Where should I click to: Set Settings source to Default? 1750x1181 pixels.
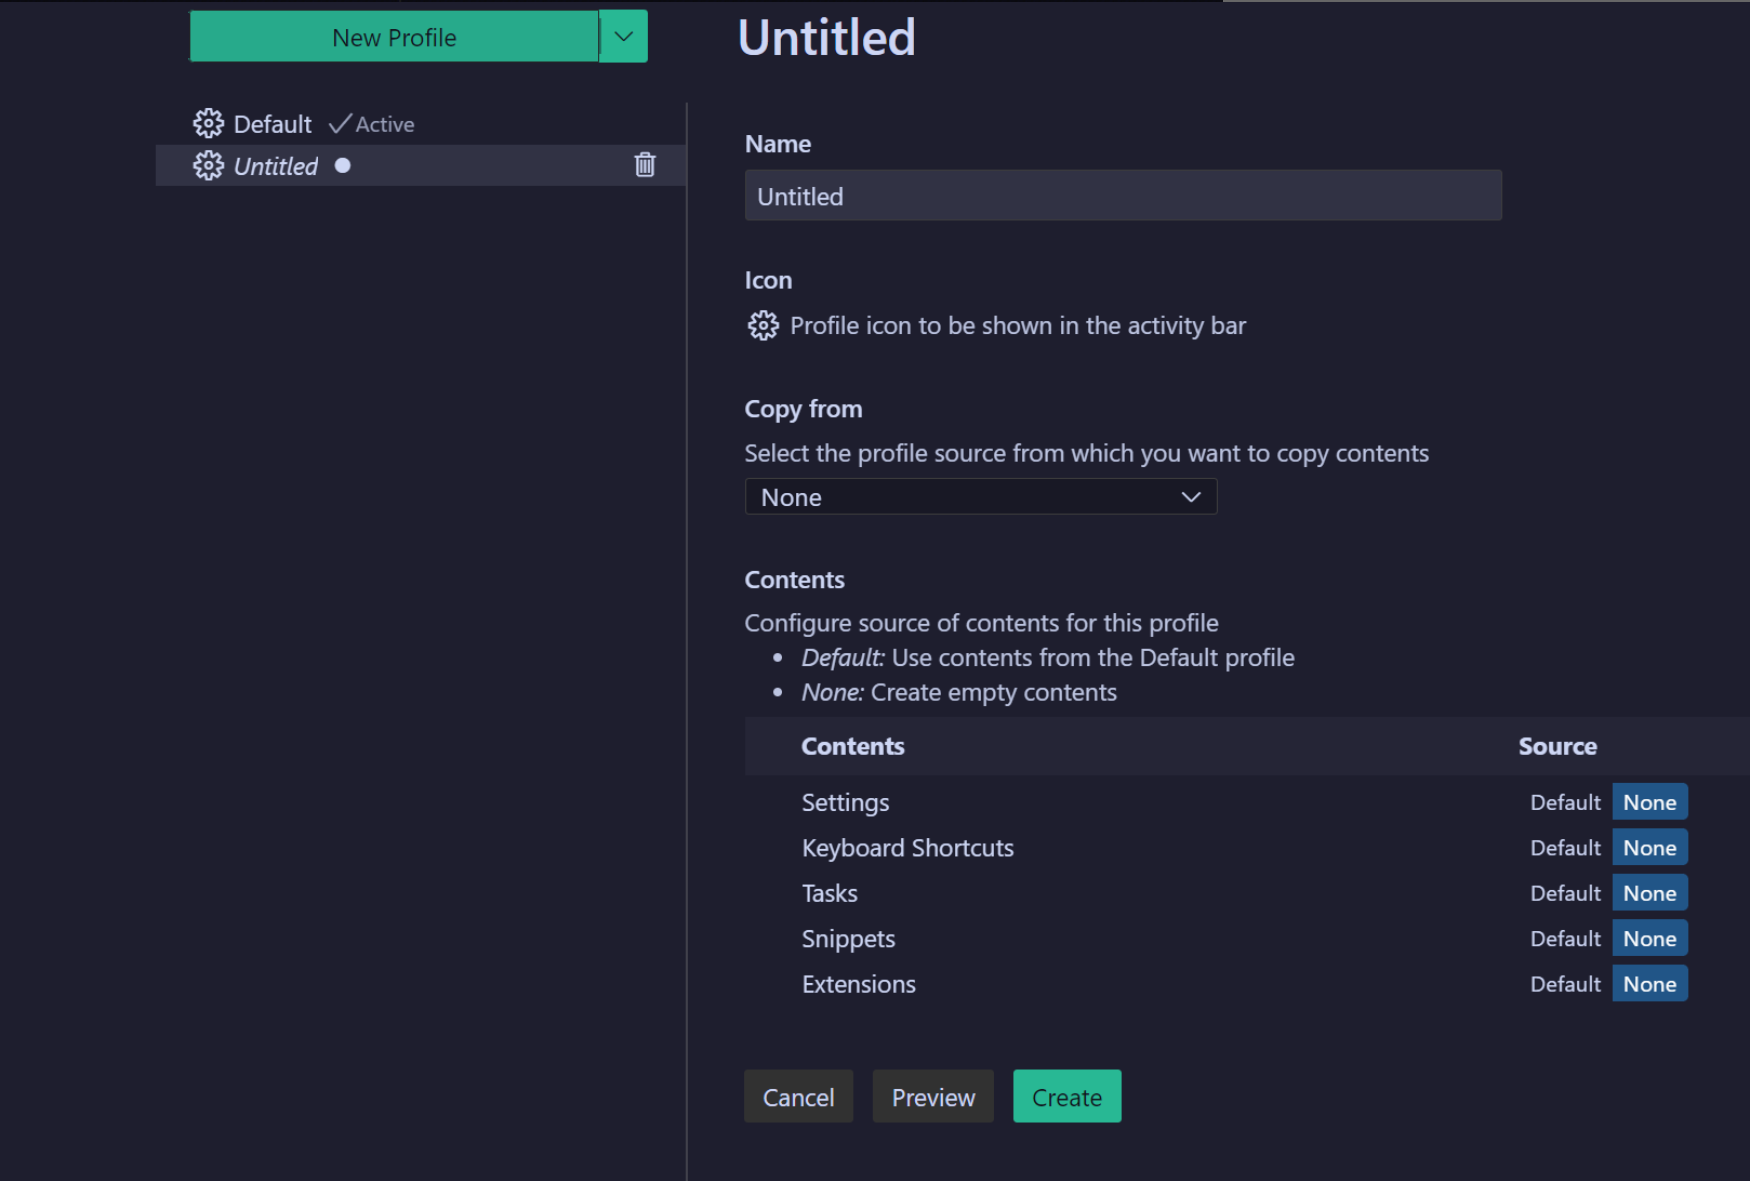coord(1565,802)
